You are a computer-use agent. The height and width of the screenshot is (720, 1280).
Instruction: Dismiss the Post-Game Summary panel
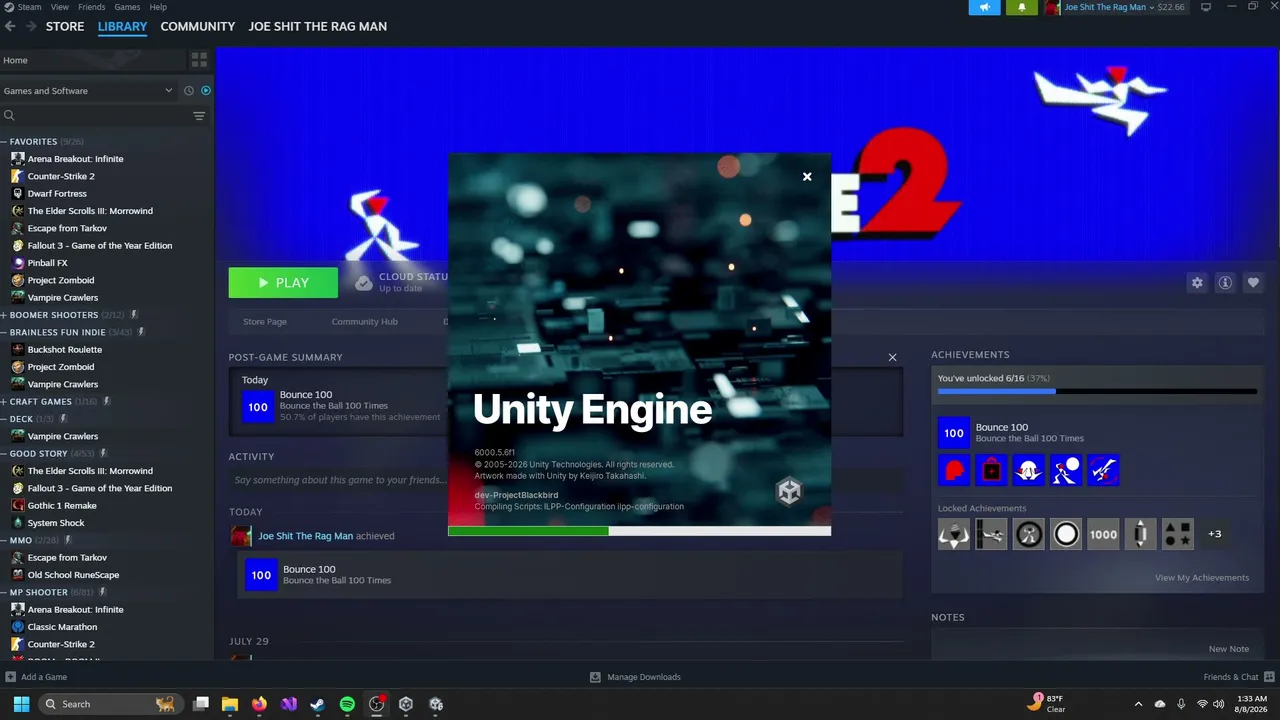[x=893, y=357]
